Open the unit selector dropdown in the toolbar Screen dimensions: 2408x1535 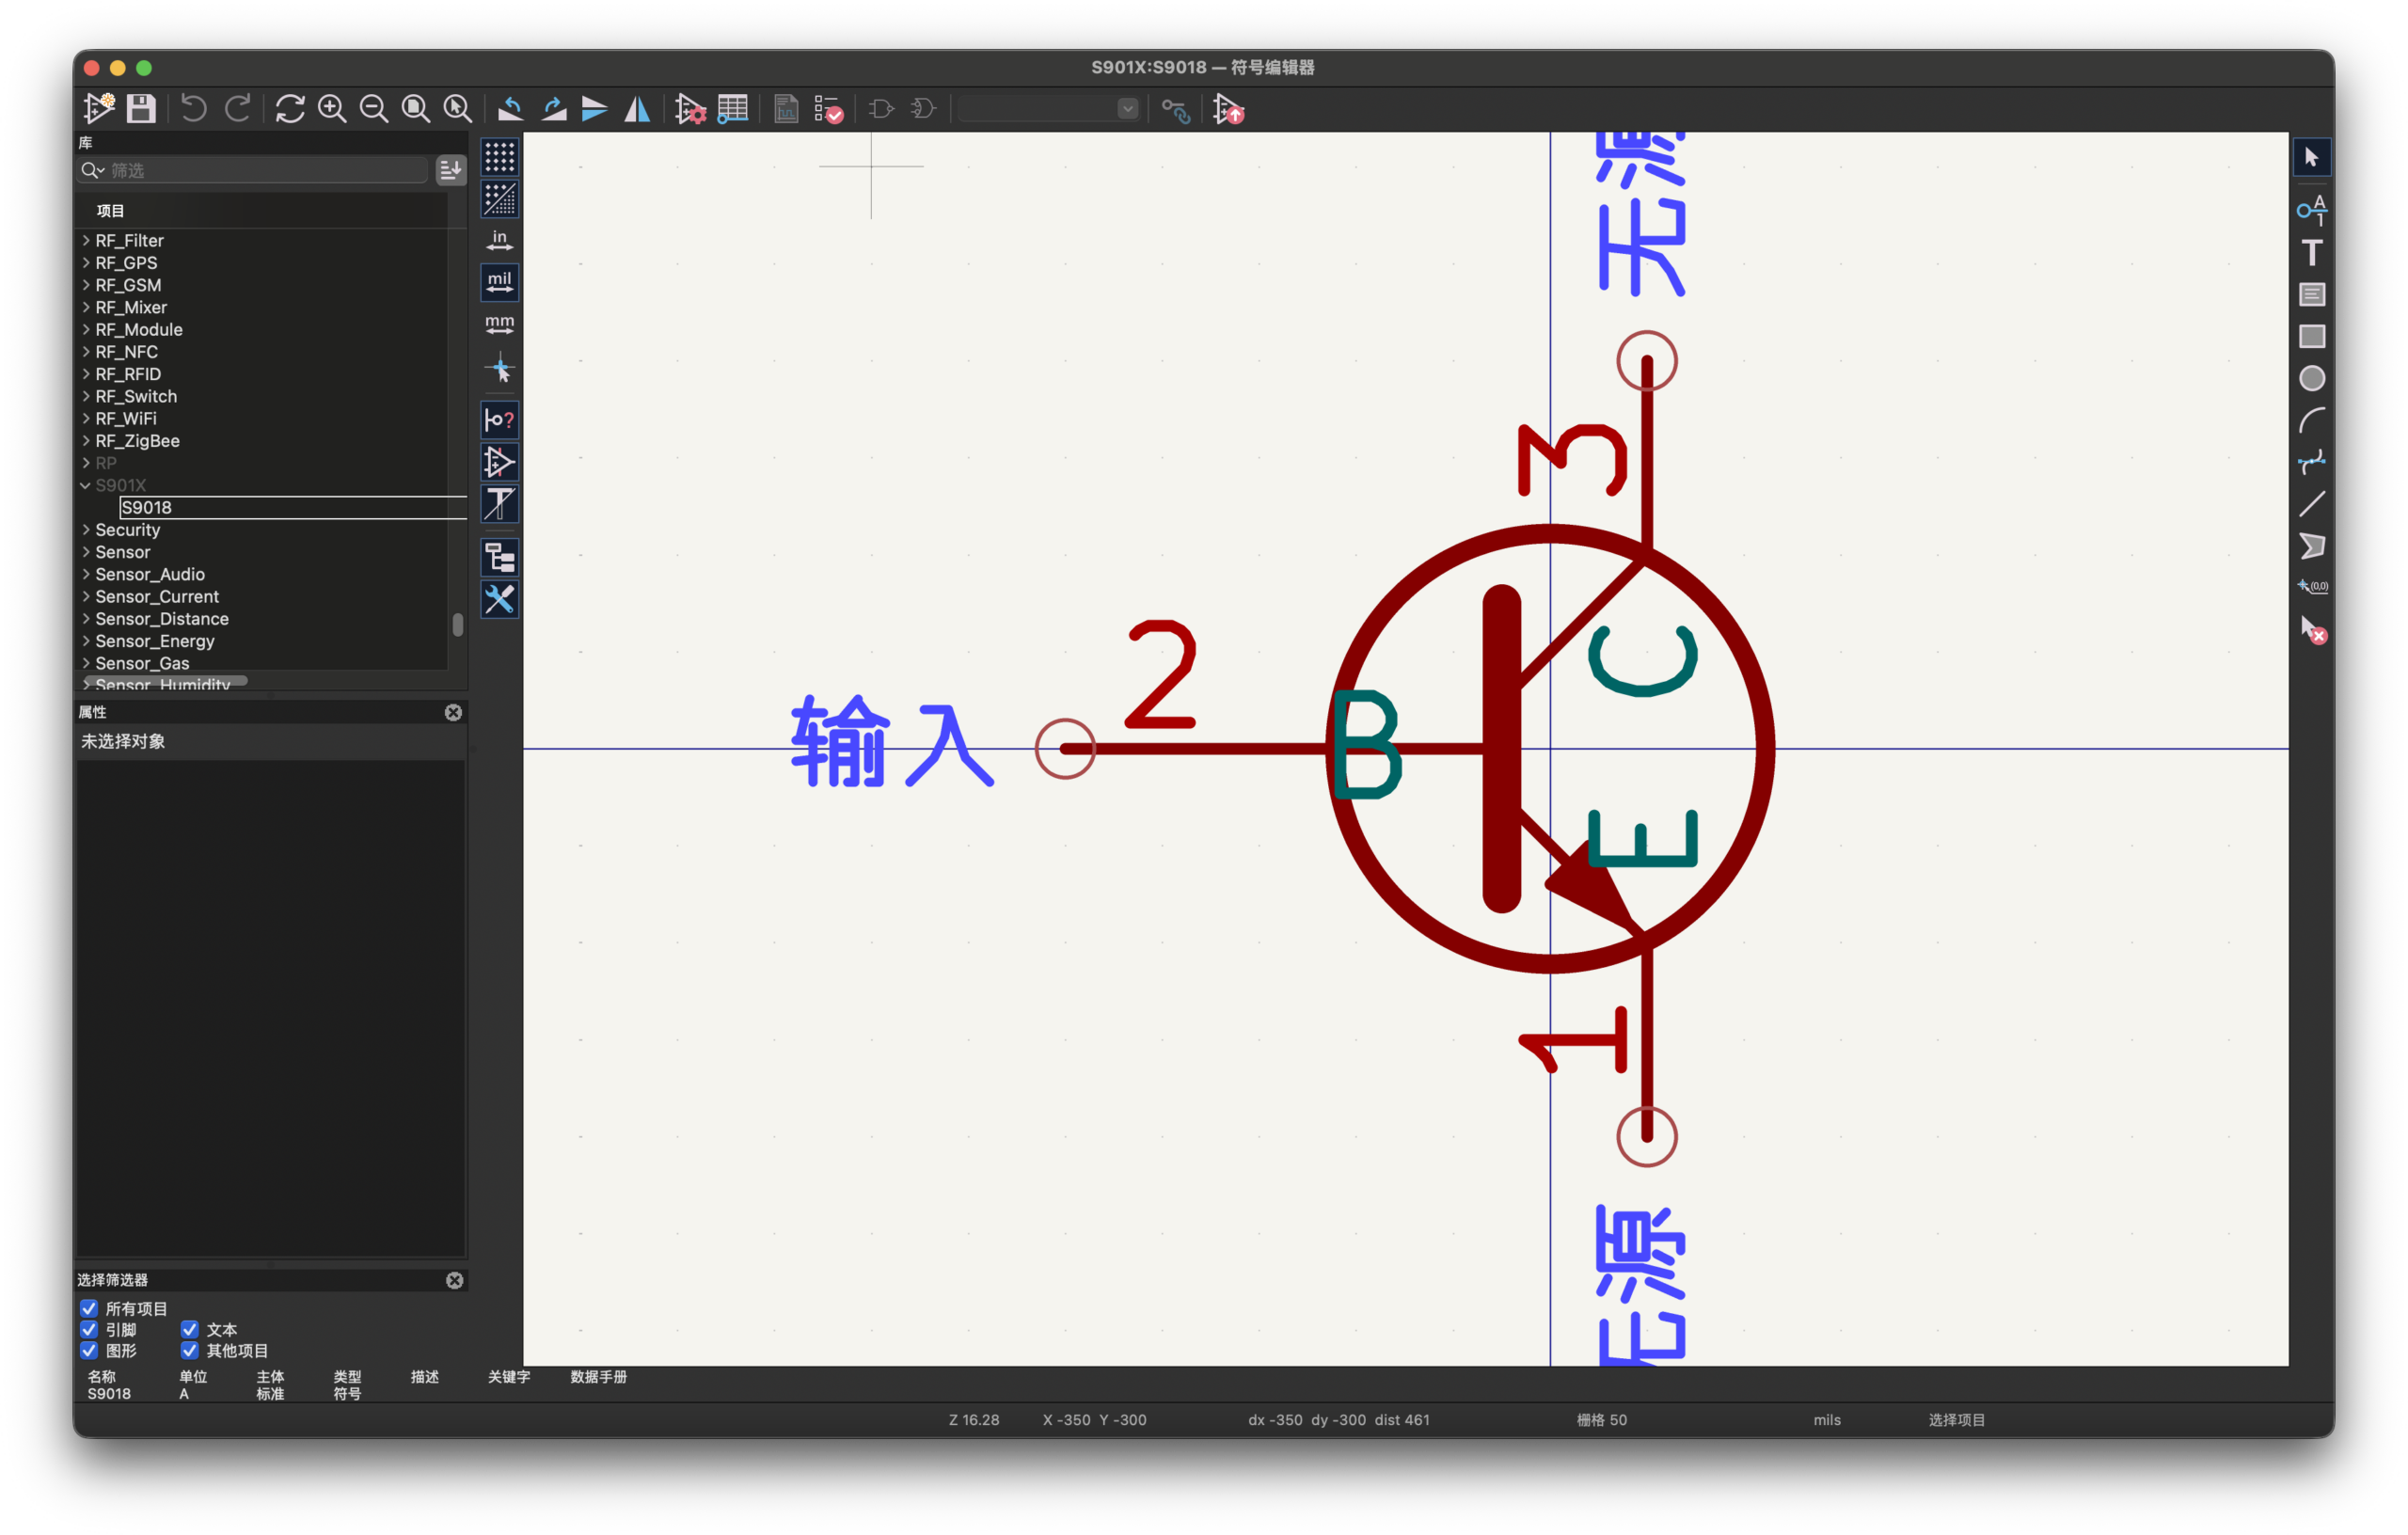(x=1127, y=108)
